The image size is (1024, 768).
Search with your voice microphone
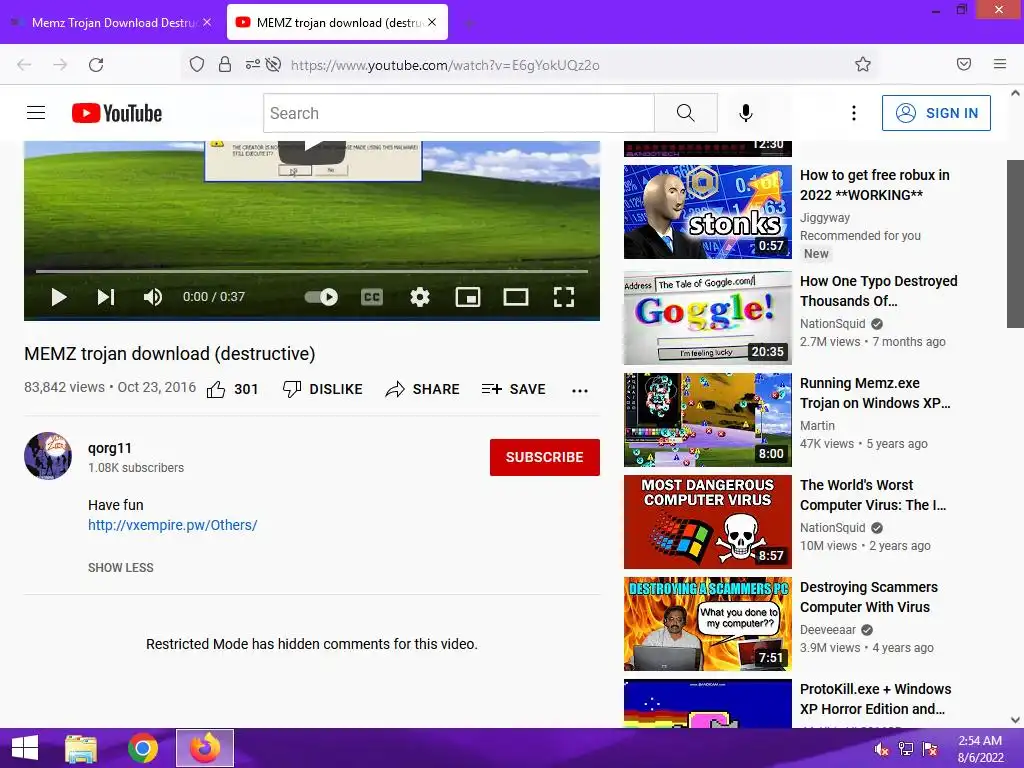point(746,113)
